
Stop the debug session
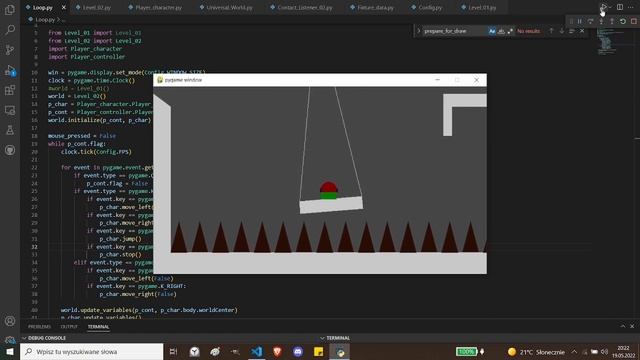(x=633, y=21)
